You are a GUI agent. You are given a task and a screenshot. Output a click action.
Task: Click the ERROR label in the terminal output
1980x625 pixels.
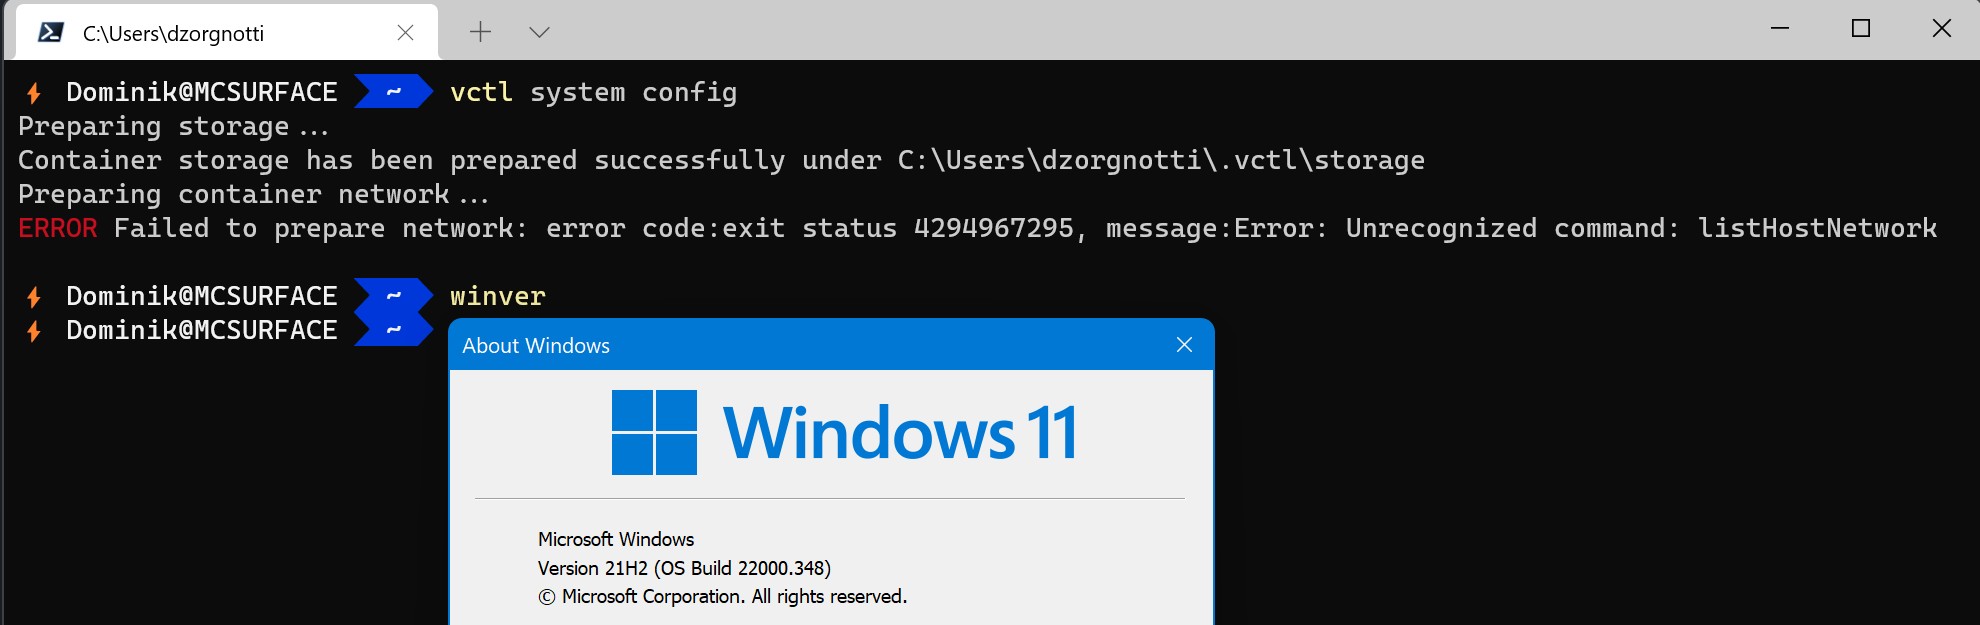tap(57, 228)
